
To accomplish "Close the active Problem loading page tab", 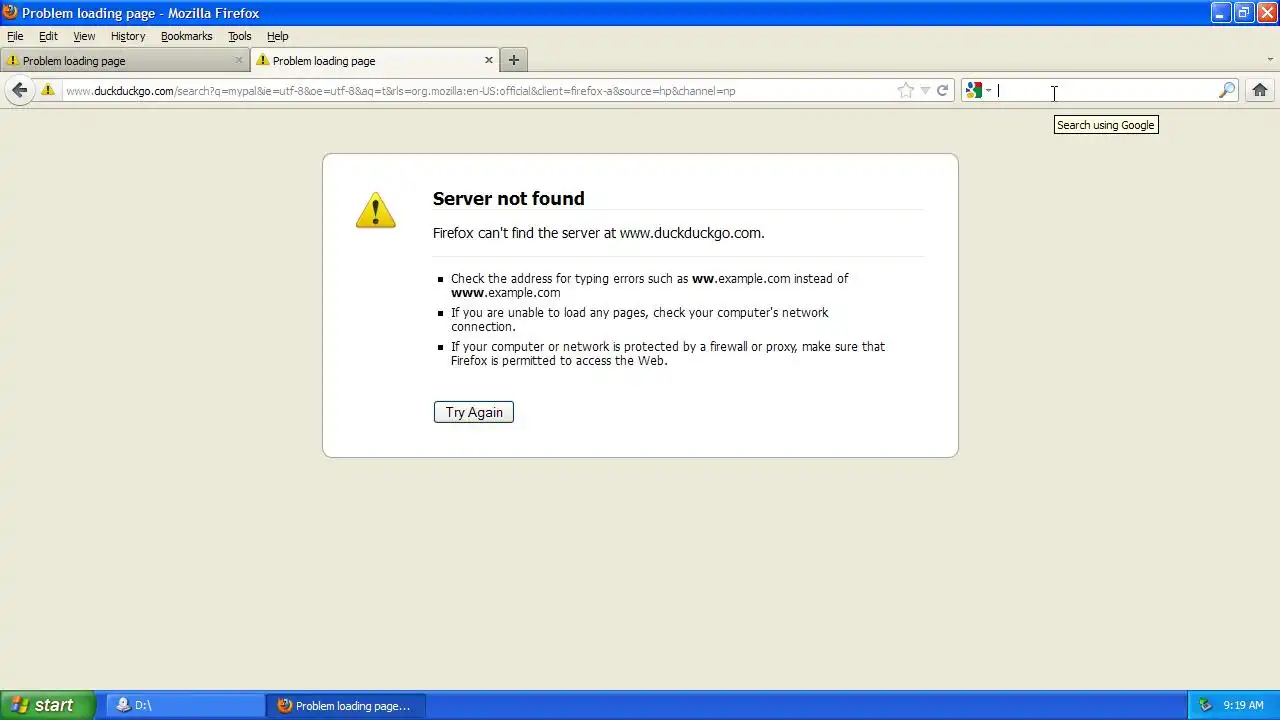I will [489, 60].
